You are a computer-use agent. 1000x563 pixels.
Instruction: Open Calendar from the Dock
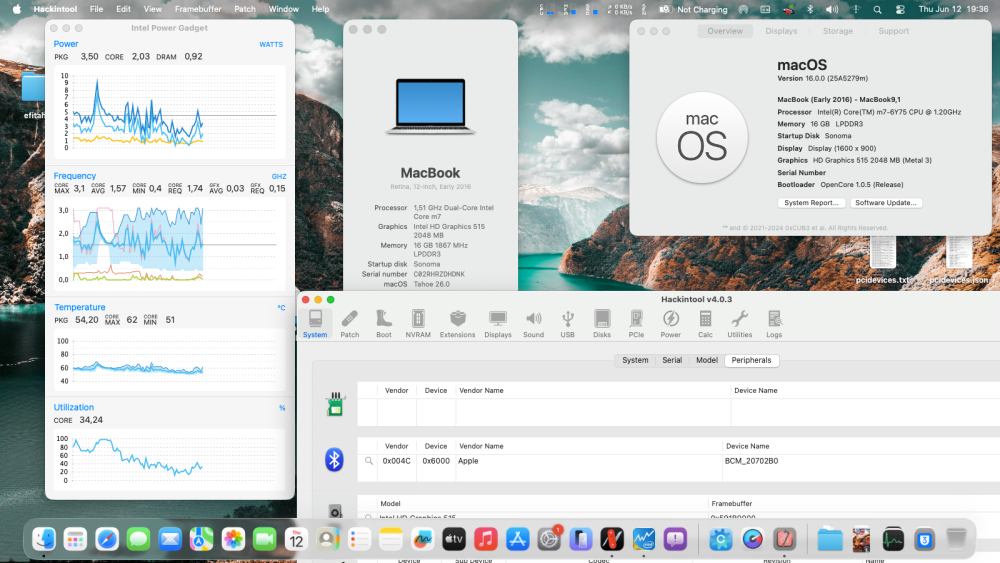pyautogui.click(x=297, y=539)
